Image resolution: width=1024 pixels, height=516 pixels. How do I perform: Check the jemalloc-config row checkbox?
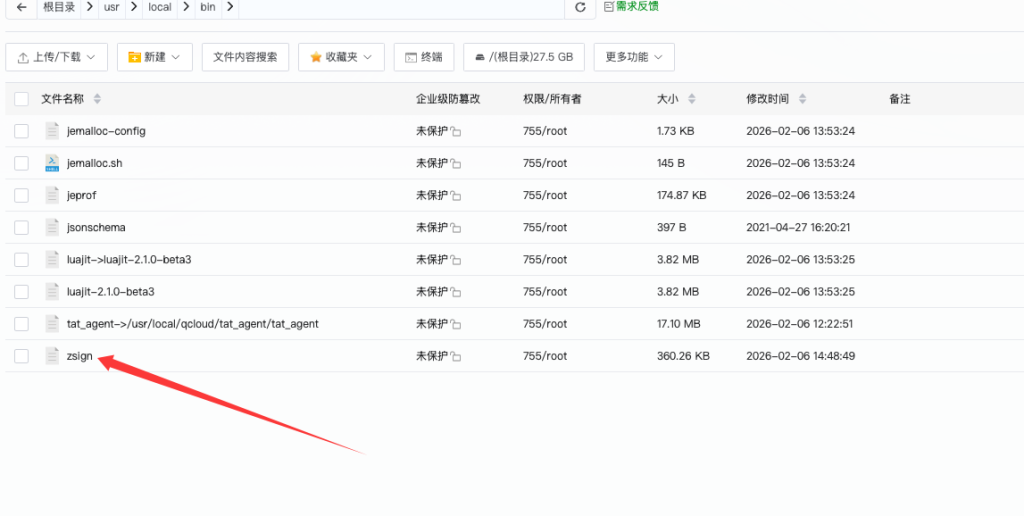click(x=22, y=131)
